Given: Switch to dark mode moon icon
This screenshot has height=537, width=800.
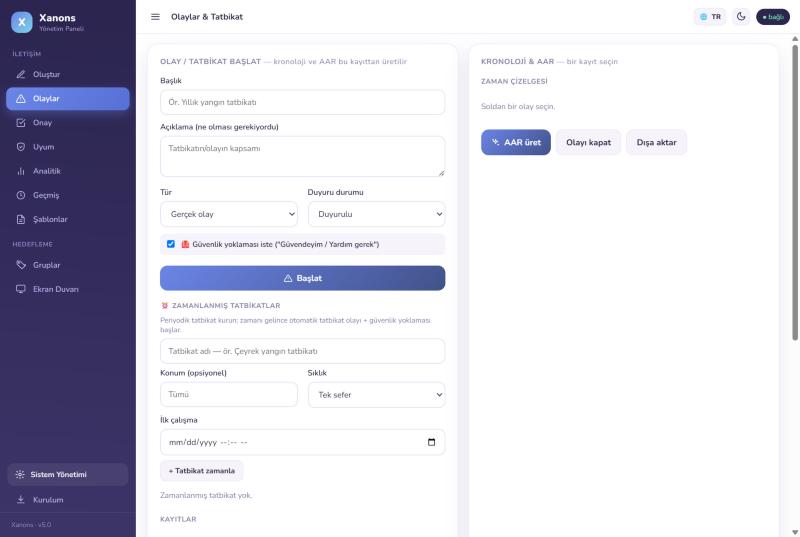Looking at the screenshot, I should pyautogui.click(x=741, y=17).
